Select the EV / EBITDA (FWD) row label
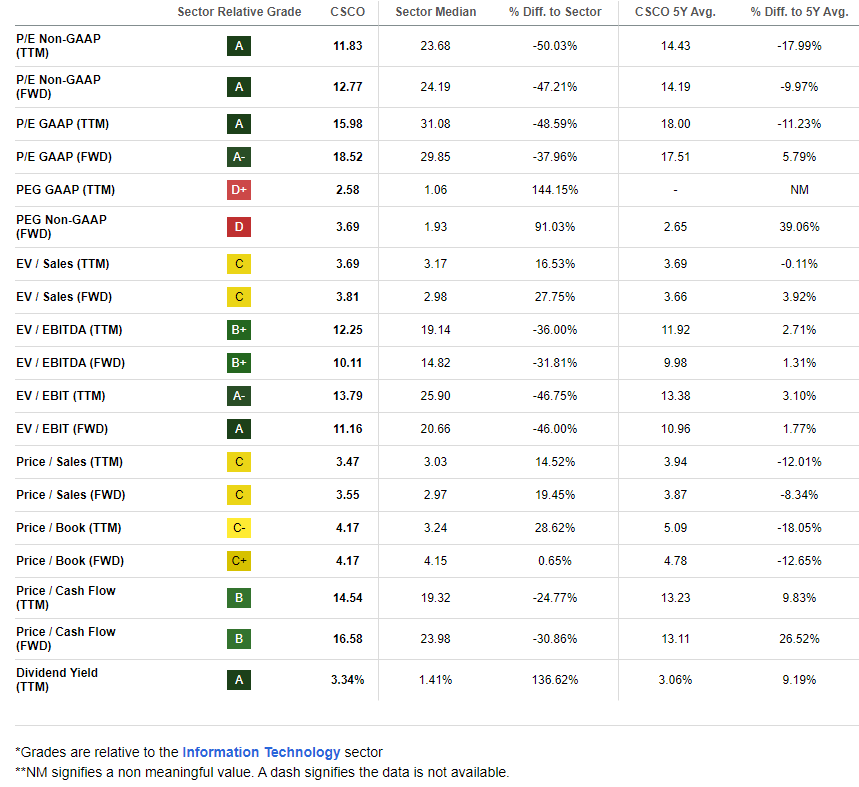The width and height of the screenshot is (859, 787). [x=71, y=363]
